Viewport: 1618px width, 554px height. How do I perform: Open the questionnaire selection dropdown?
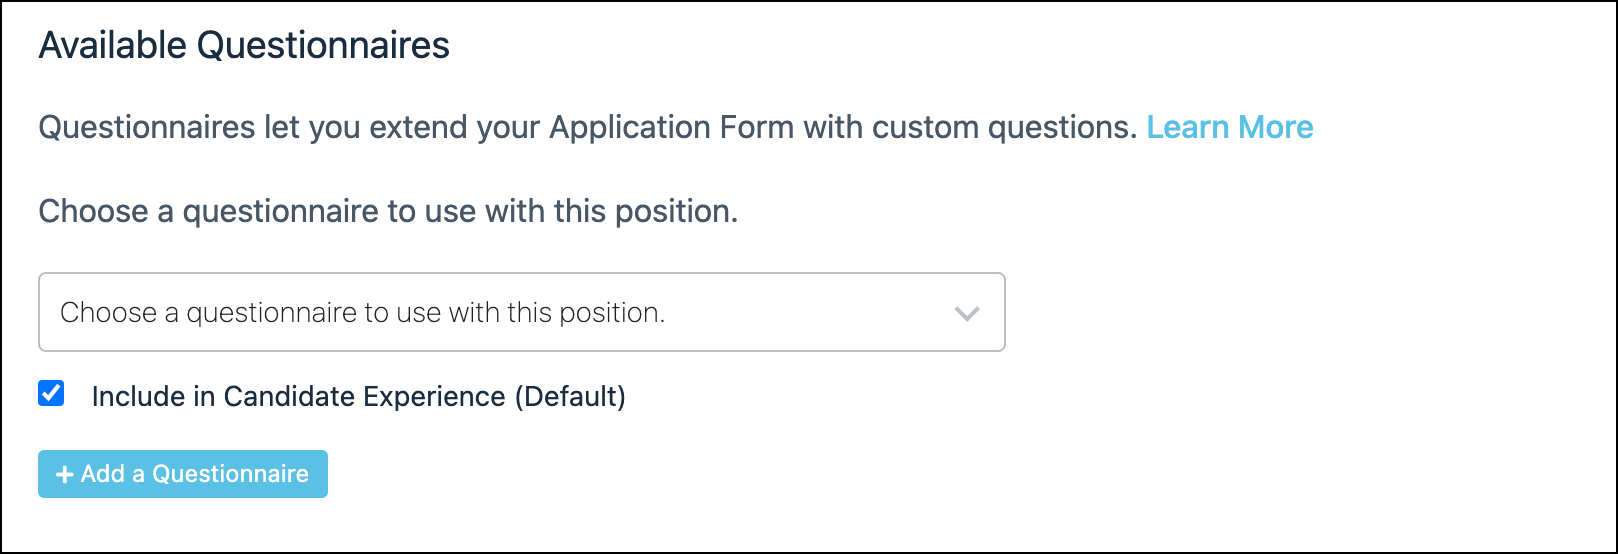[521, 313]
